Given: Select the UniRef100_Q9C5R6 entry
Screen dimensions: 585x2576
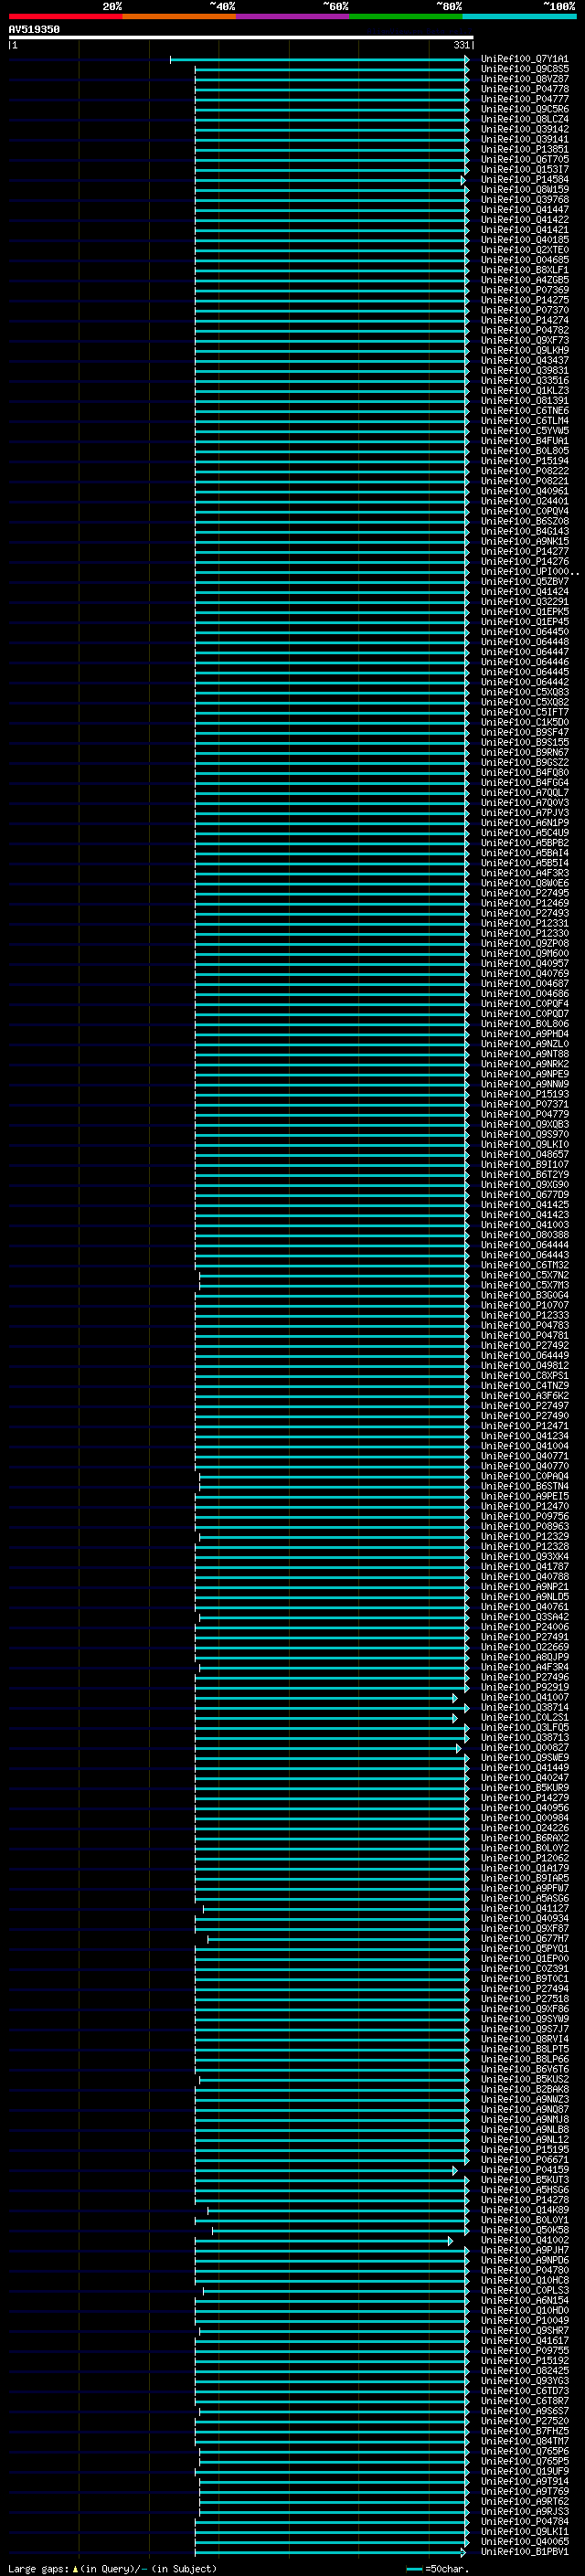Looking at the screenshot, I should (524, 109).
